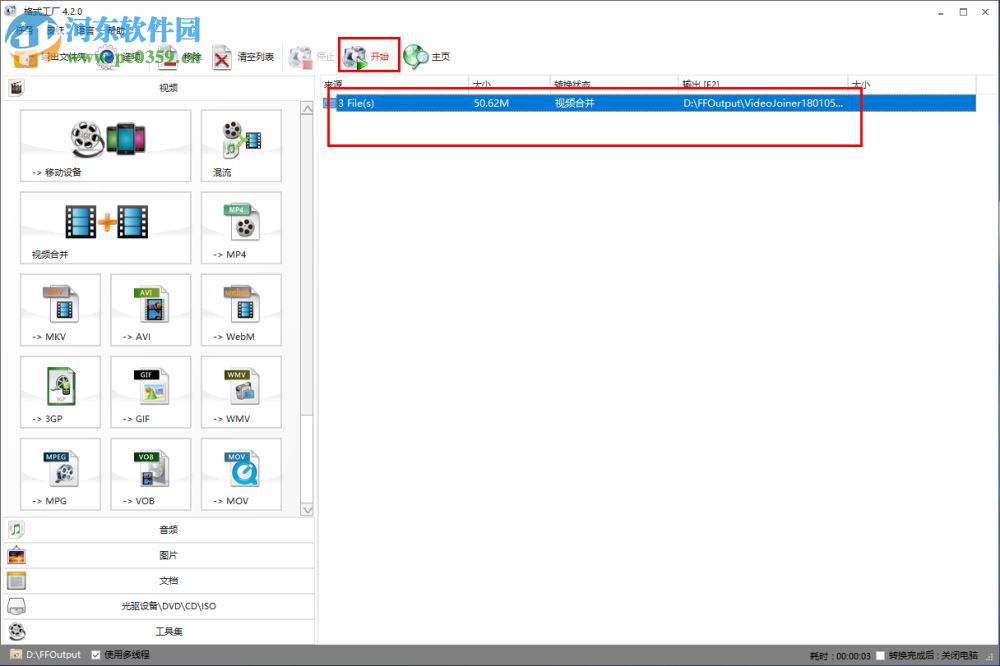The height and width of the screenshot is (666, 1000).
Task: Choose the -> MKV conversion tile
Action: [x=61, y=310]
